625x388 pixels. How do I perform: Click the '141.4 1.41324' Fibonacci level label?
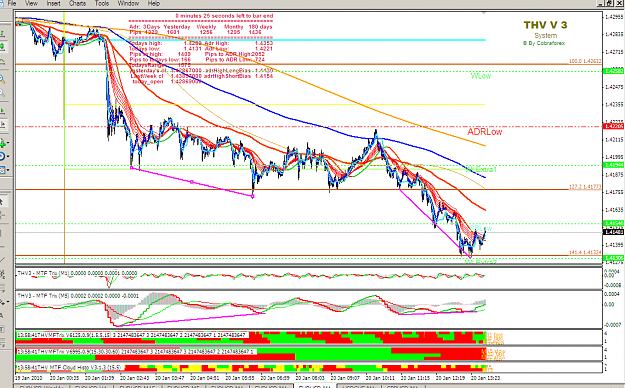[585, 252]
